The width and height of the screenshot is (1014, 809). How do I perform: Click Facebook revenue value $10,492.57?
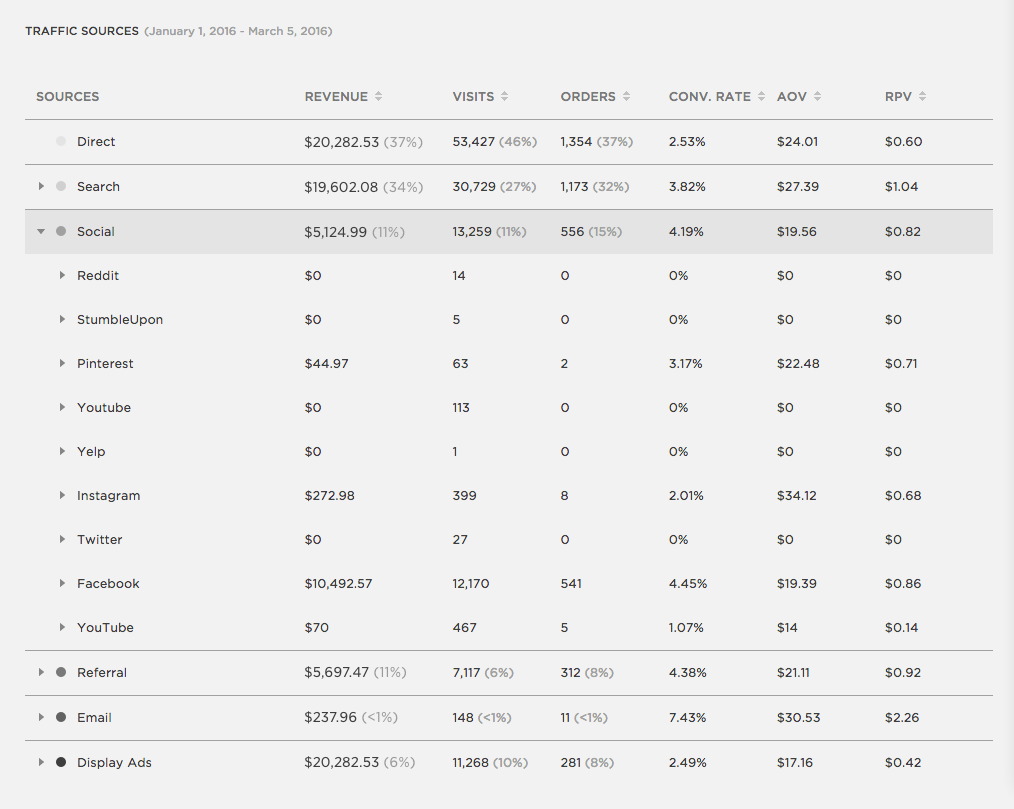[x=338, y=583]
